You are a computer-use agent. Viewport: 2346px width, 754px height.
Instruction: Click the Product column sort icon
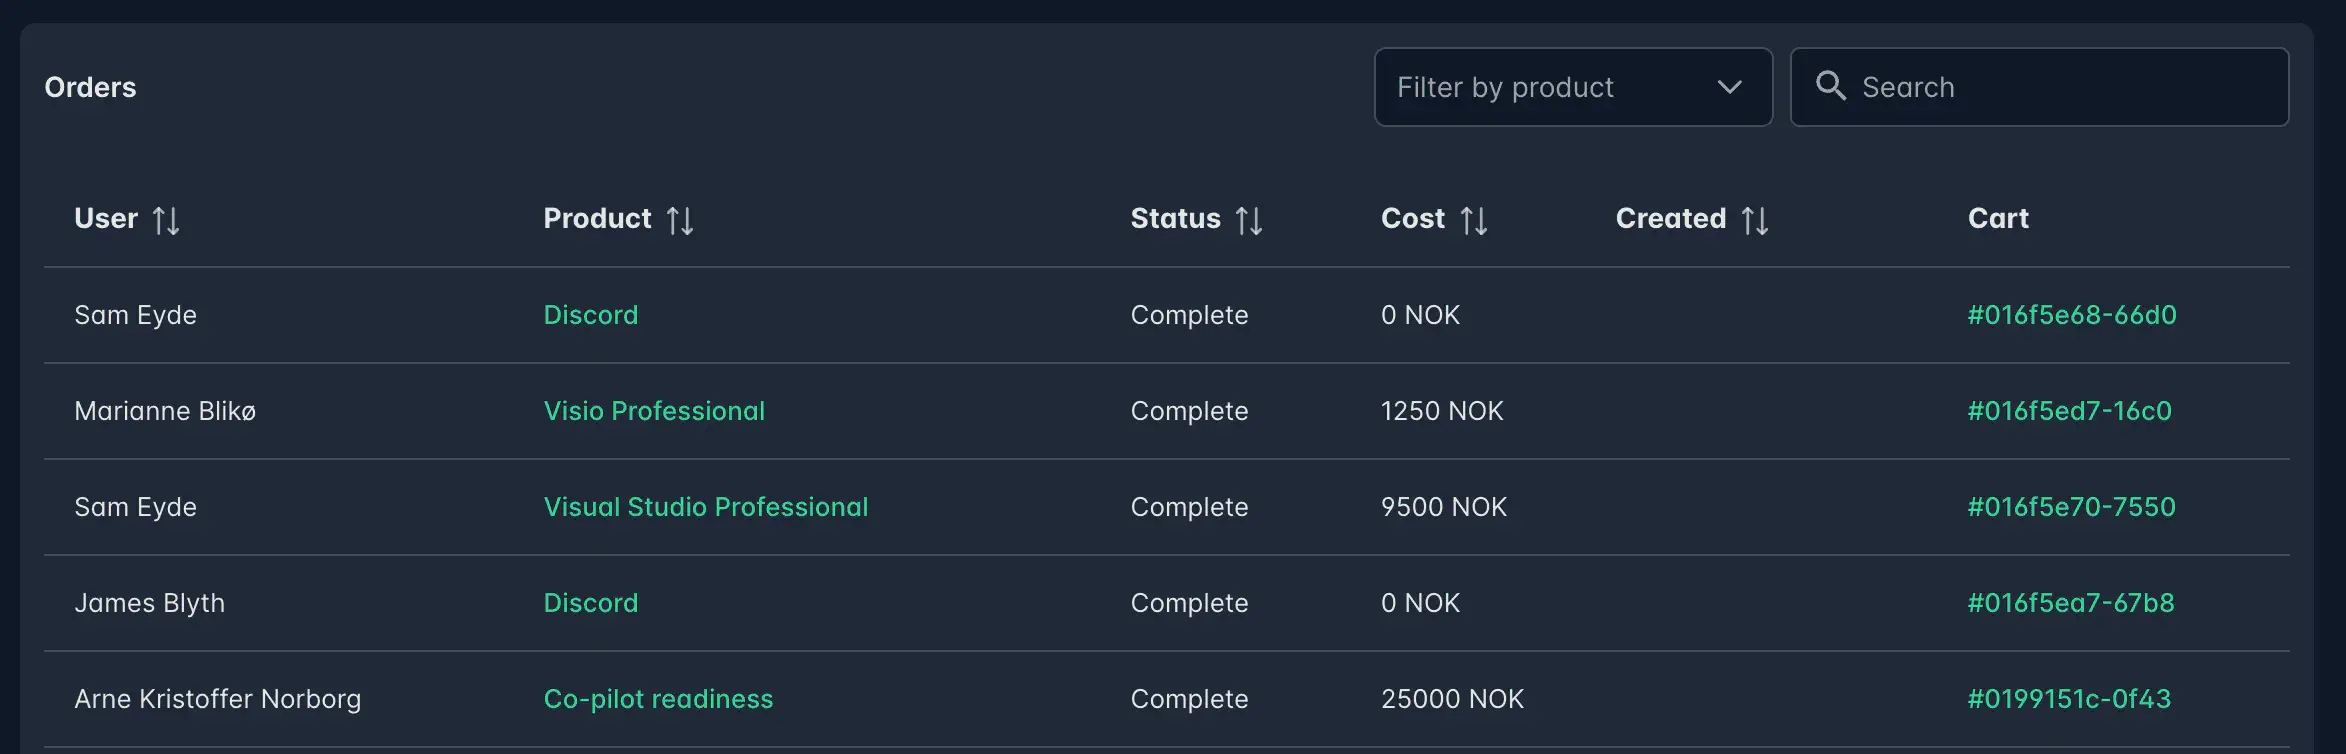(x=681, y=219)
